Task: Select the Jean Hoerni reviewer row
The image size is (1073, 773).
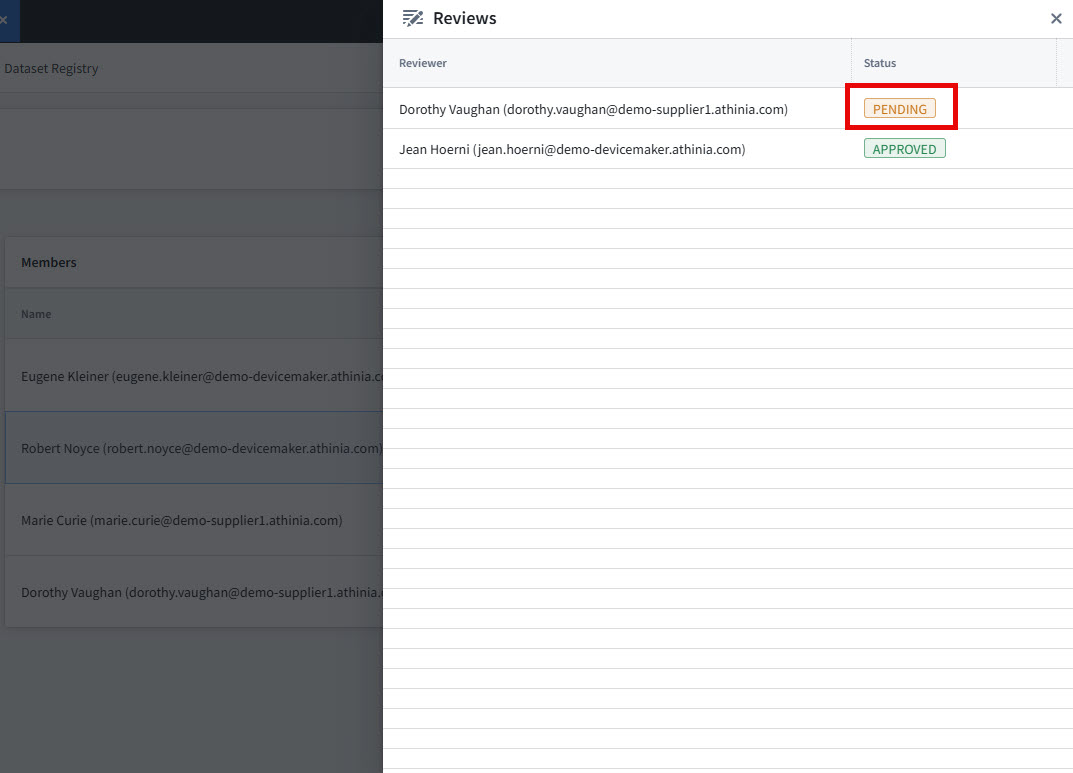Action: tap(727, 149)
